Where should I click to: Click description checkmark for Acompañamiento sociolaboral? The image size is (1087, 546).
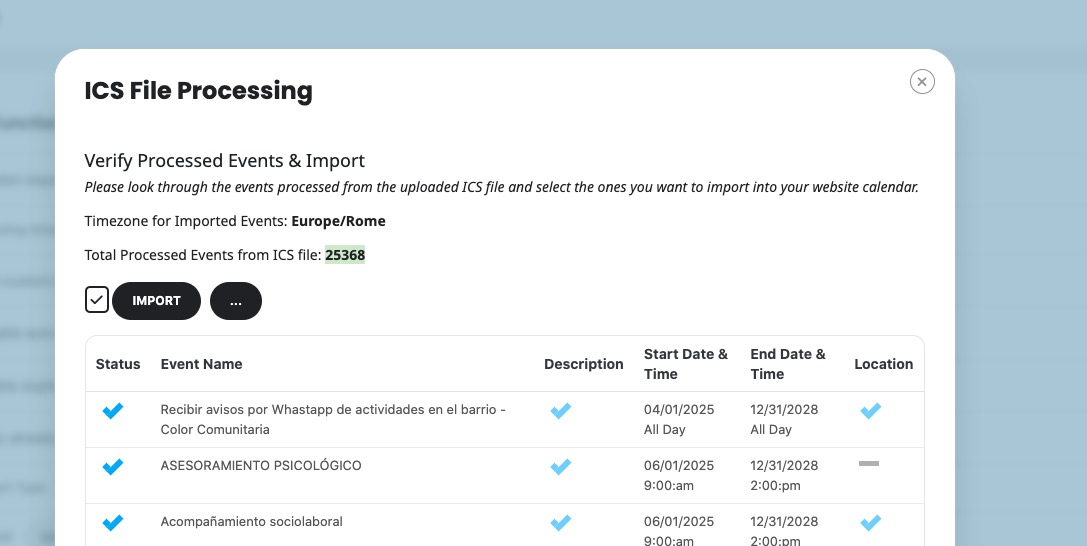tap(561, 523)
